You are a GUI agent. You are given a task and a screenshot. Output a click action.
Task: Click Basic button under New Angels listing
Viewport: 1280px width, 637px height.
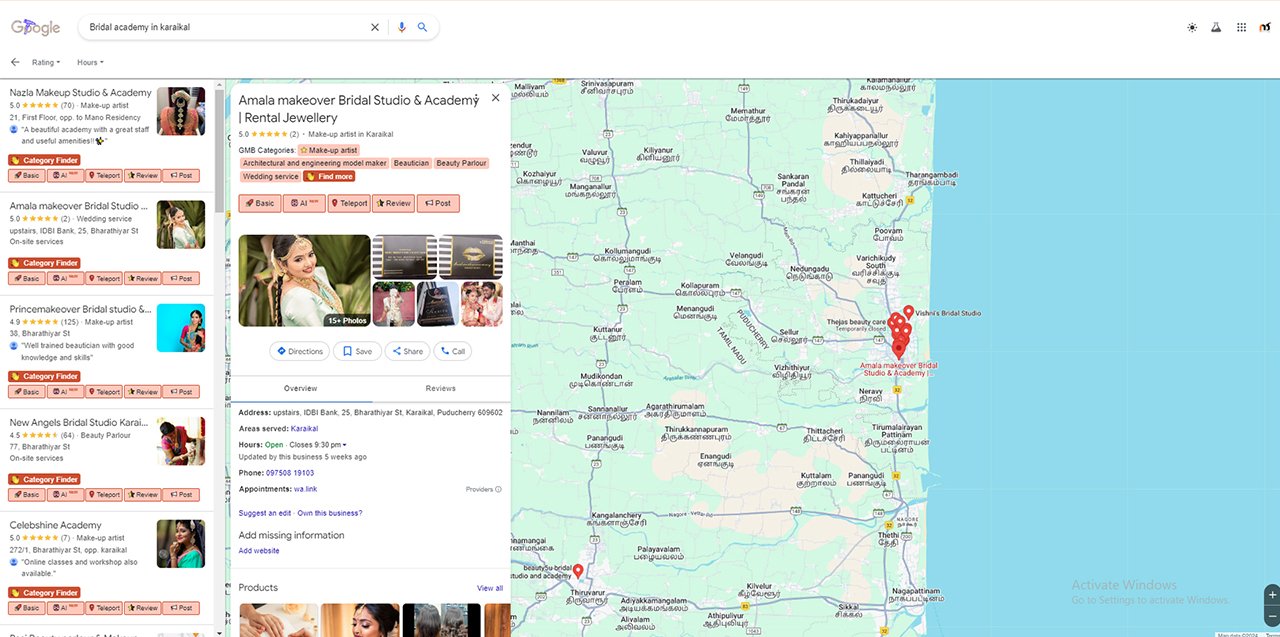click(x=27, y=494)
